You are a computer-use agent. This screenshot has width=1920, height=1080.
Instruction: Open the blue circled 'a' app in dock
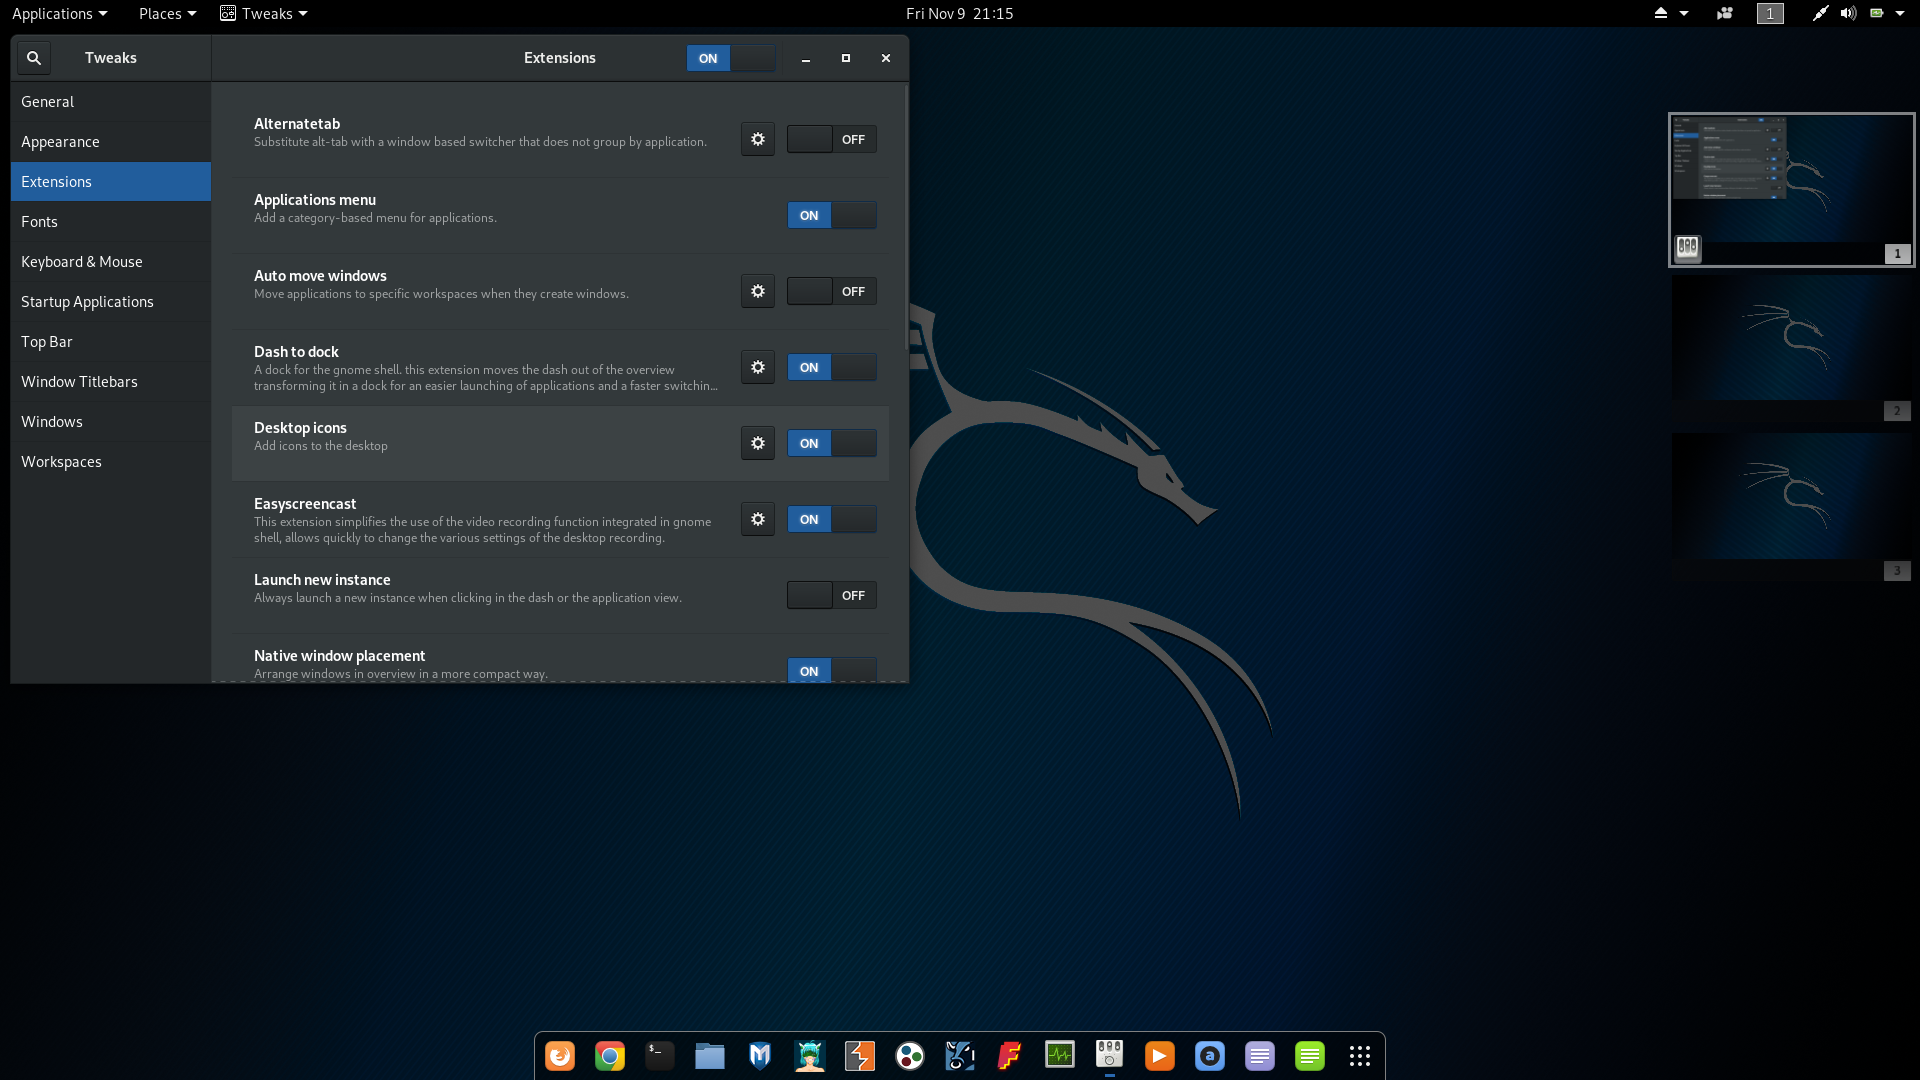[x=1210, y=1056]
